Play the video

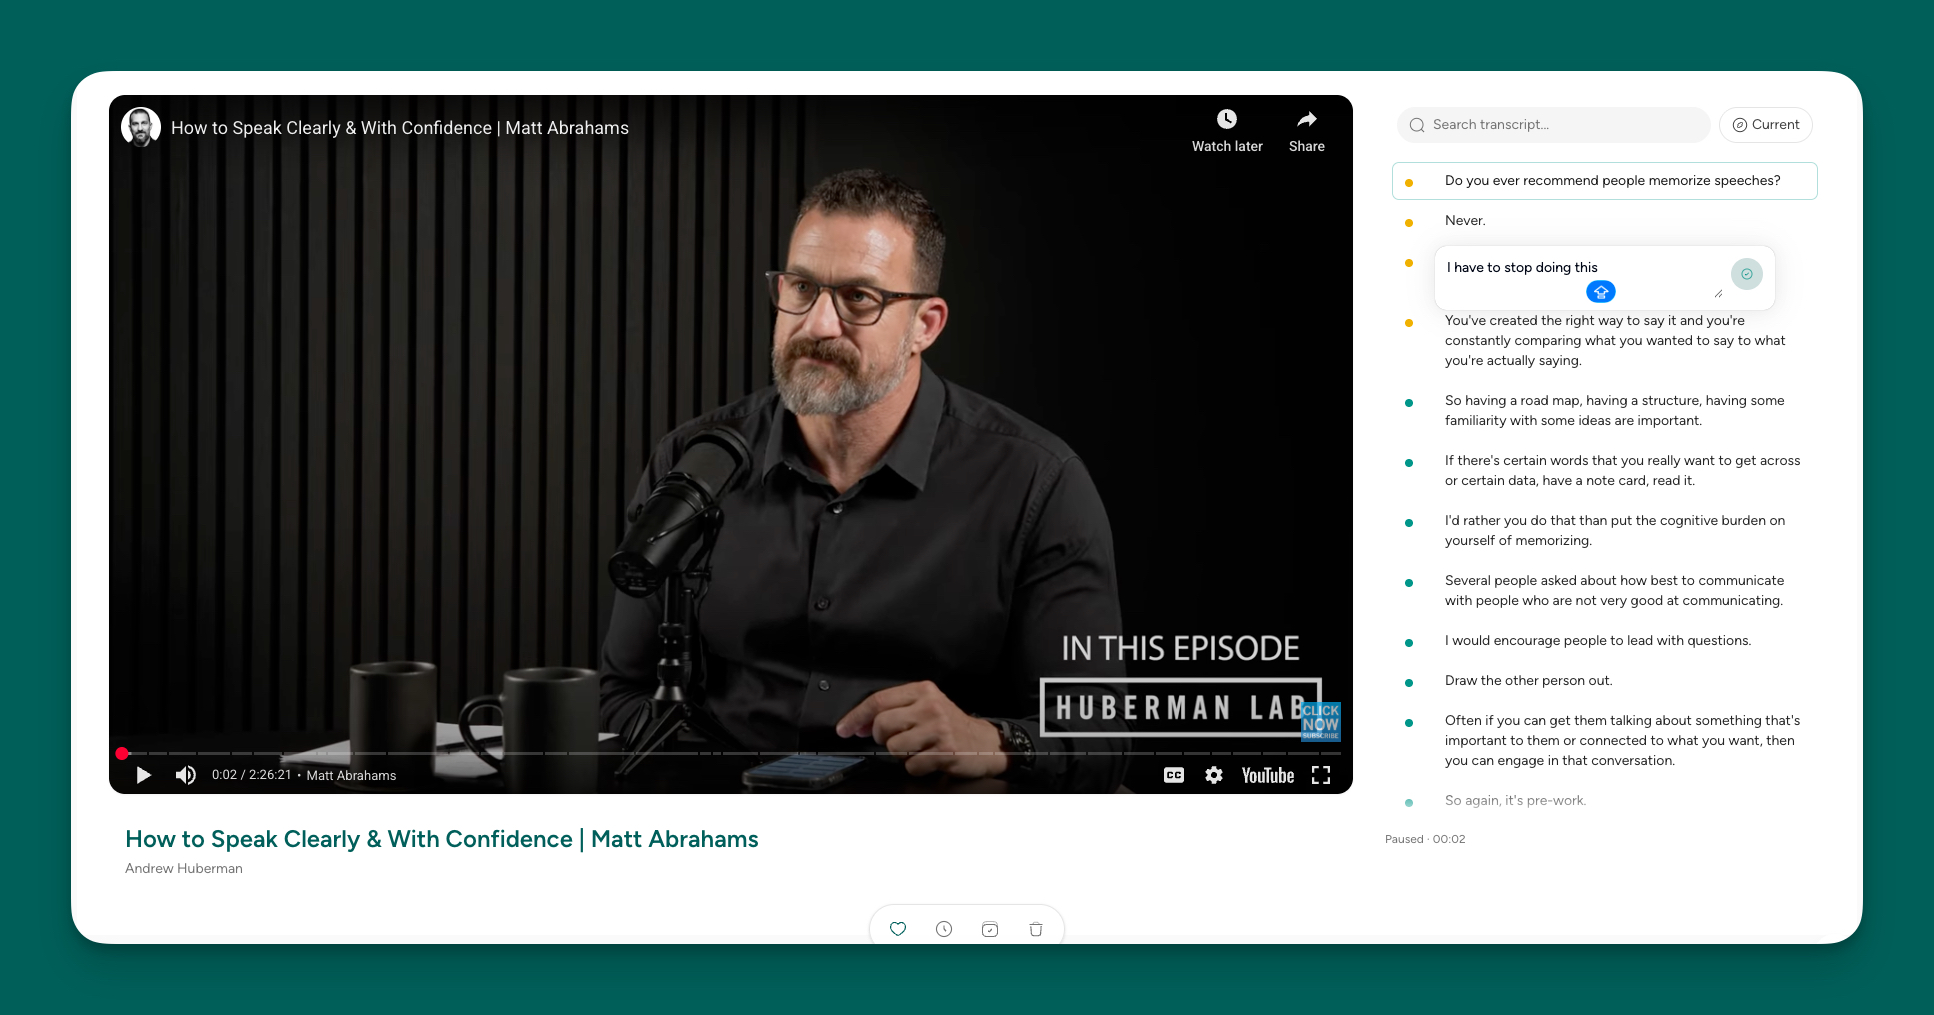click(x=143, y=775)
